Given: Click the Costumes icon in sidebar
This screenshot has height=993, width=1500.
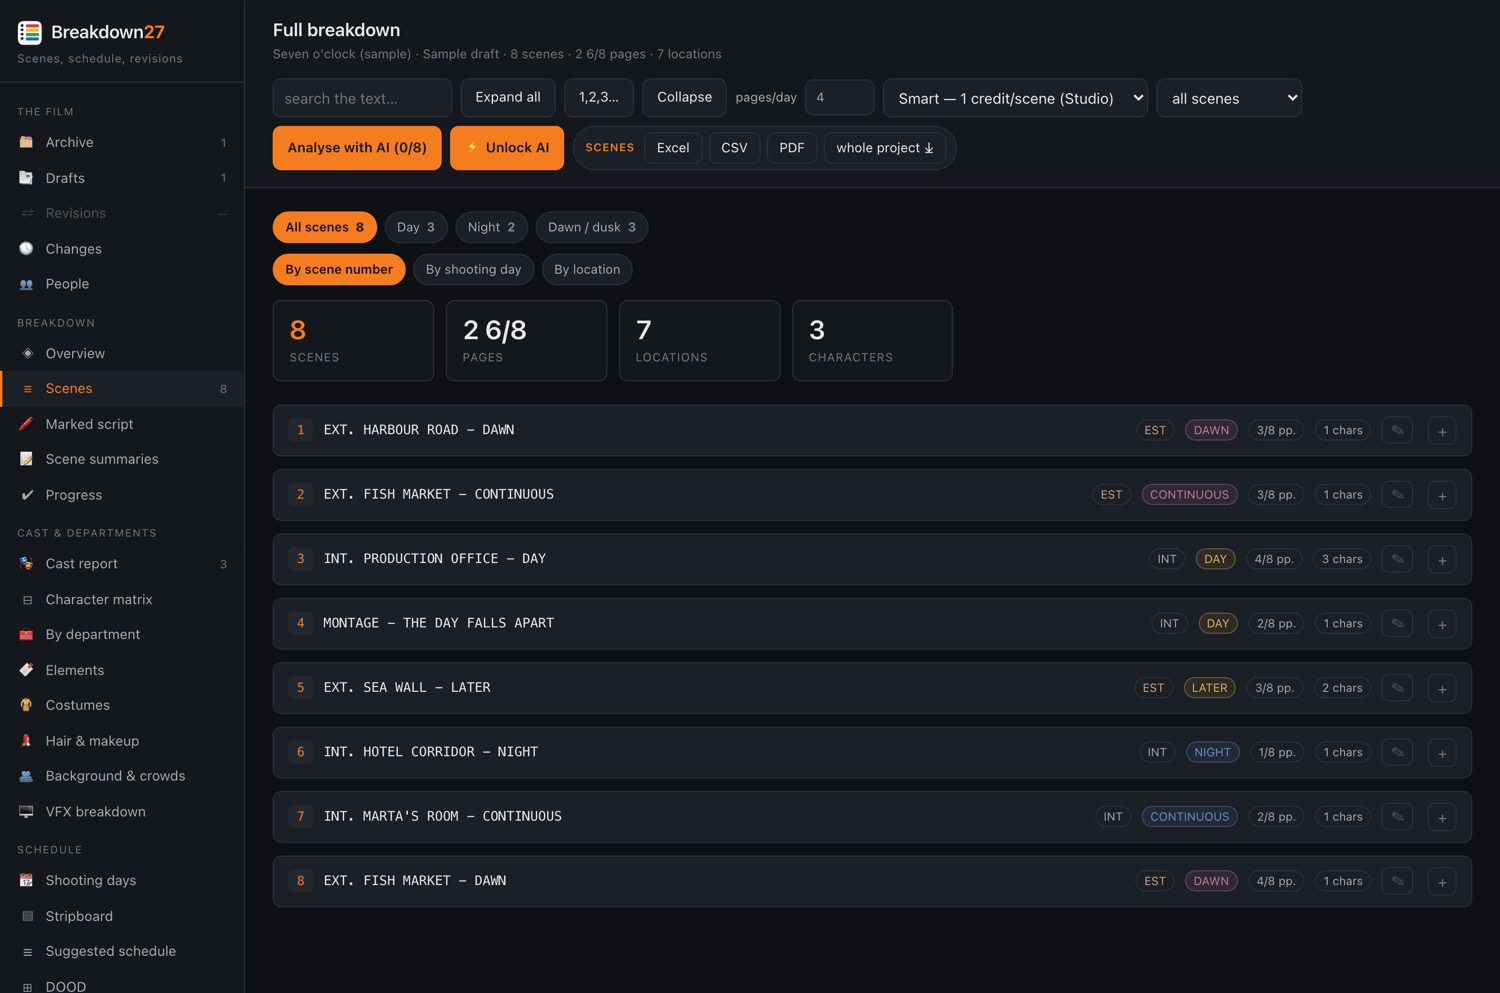Looking at the screenshot, I should click(x=27, y=705).
